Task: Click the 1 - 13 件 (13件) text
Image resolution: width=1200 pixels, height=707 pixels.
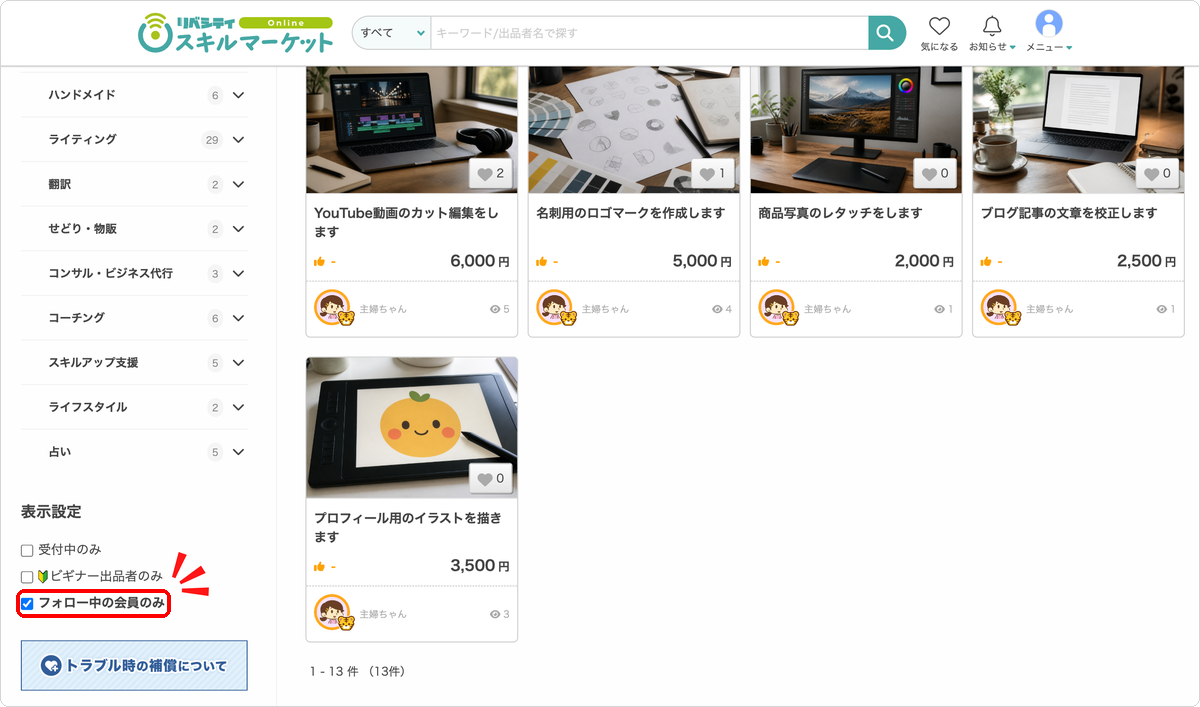Action: (357, 671)
